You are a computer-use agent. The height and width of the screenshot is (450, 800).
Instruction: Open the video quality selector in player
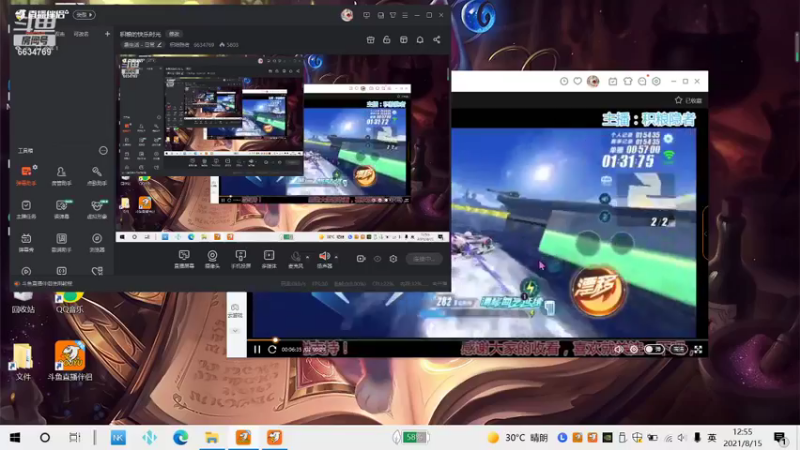click(x=679, y=349)
